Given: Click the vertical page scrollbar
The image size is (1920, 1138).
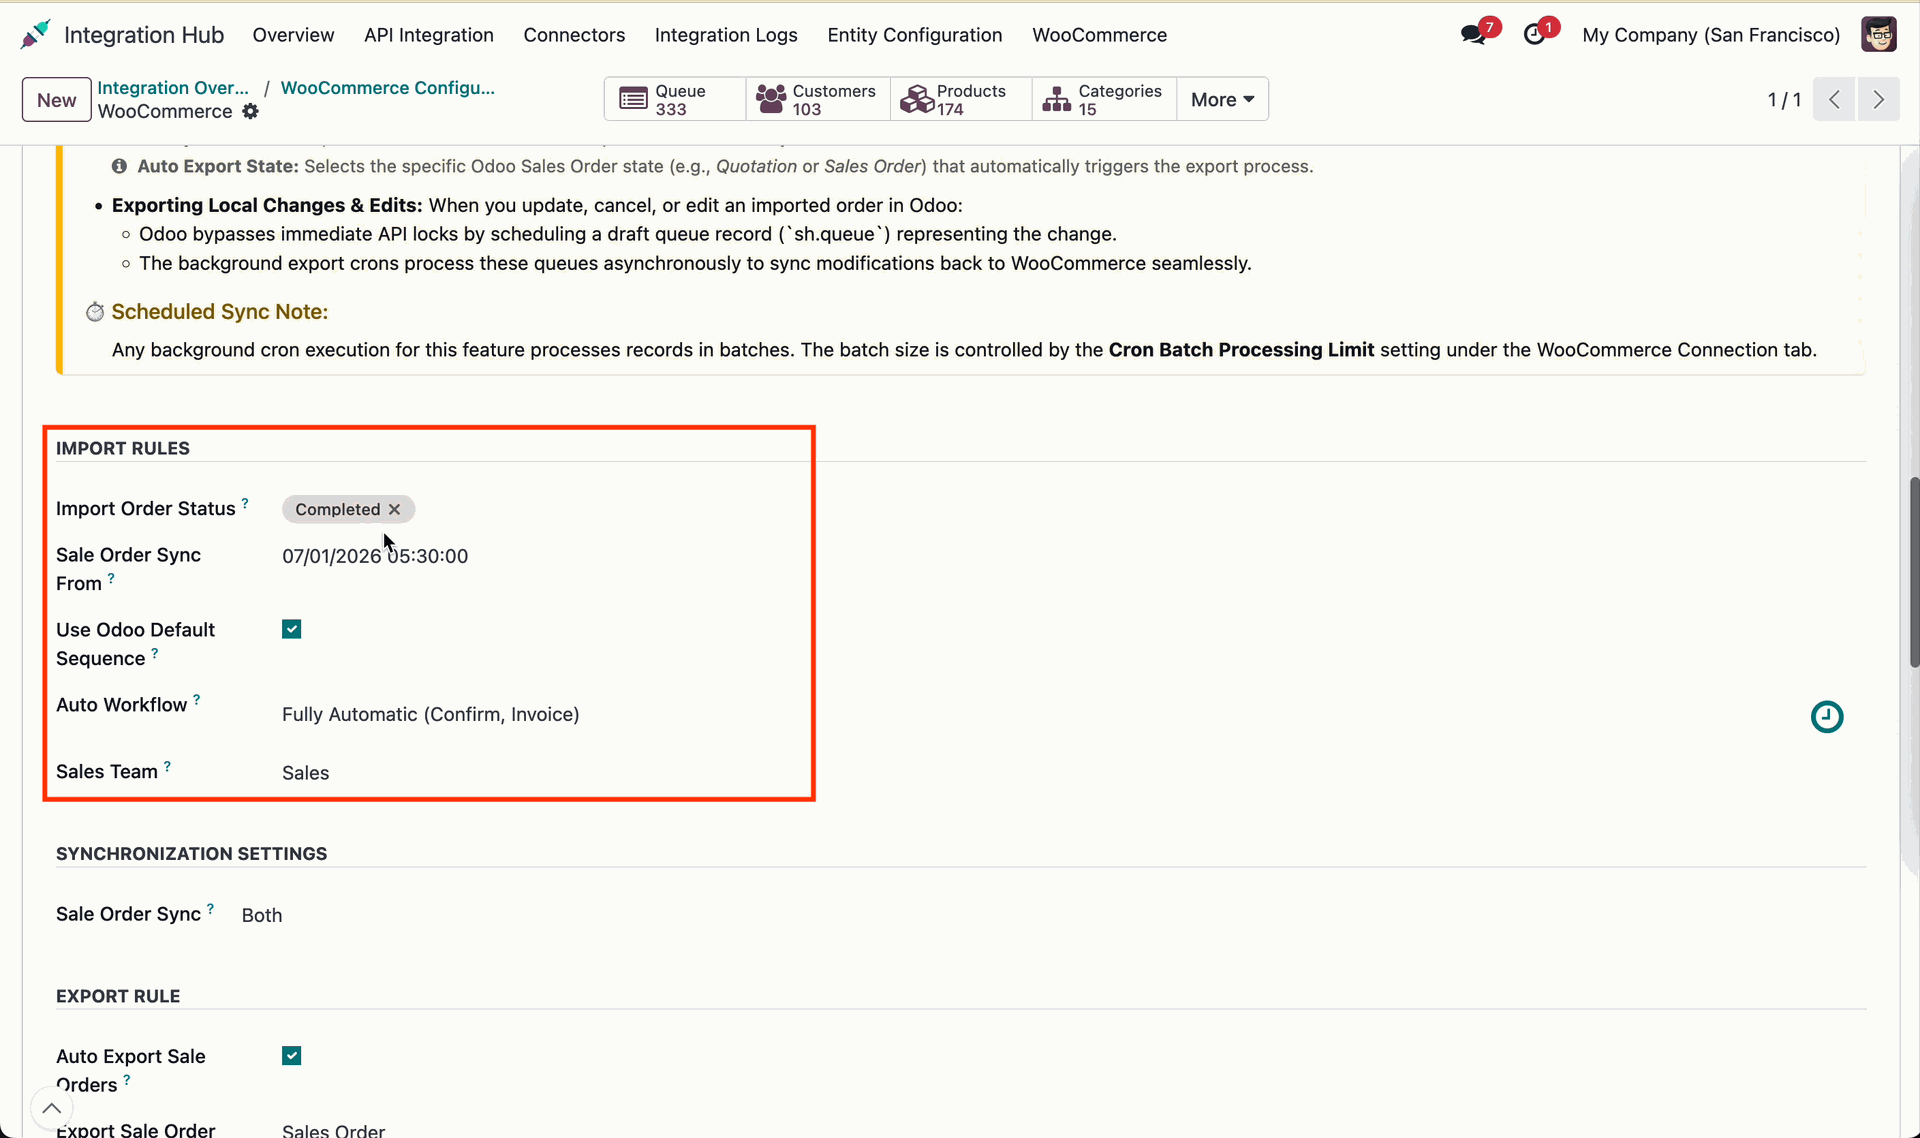Looking at the screenshot, I should 1914,573.
